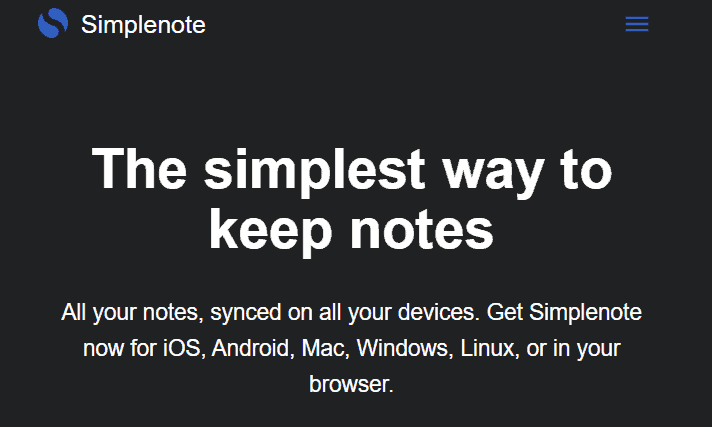Open the hamburger menu icon
The image size is (712, 427).
click(x=637, y=24)
